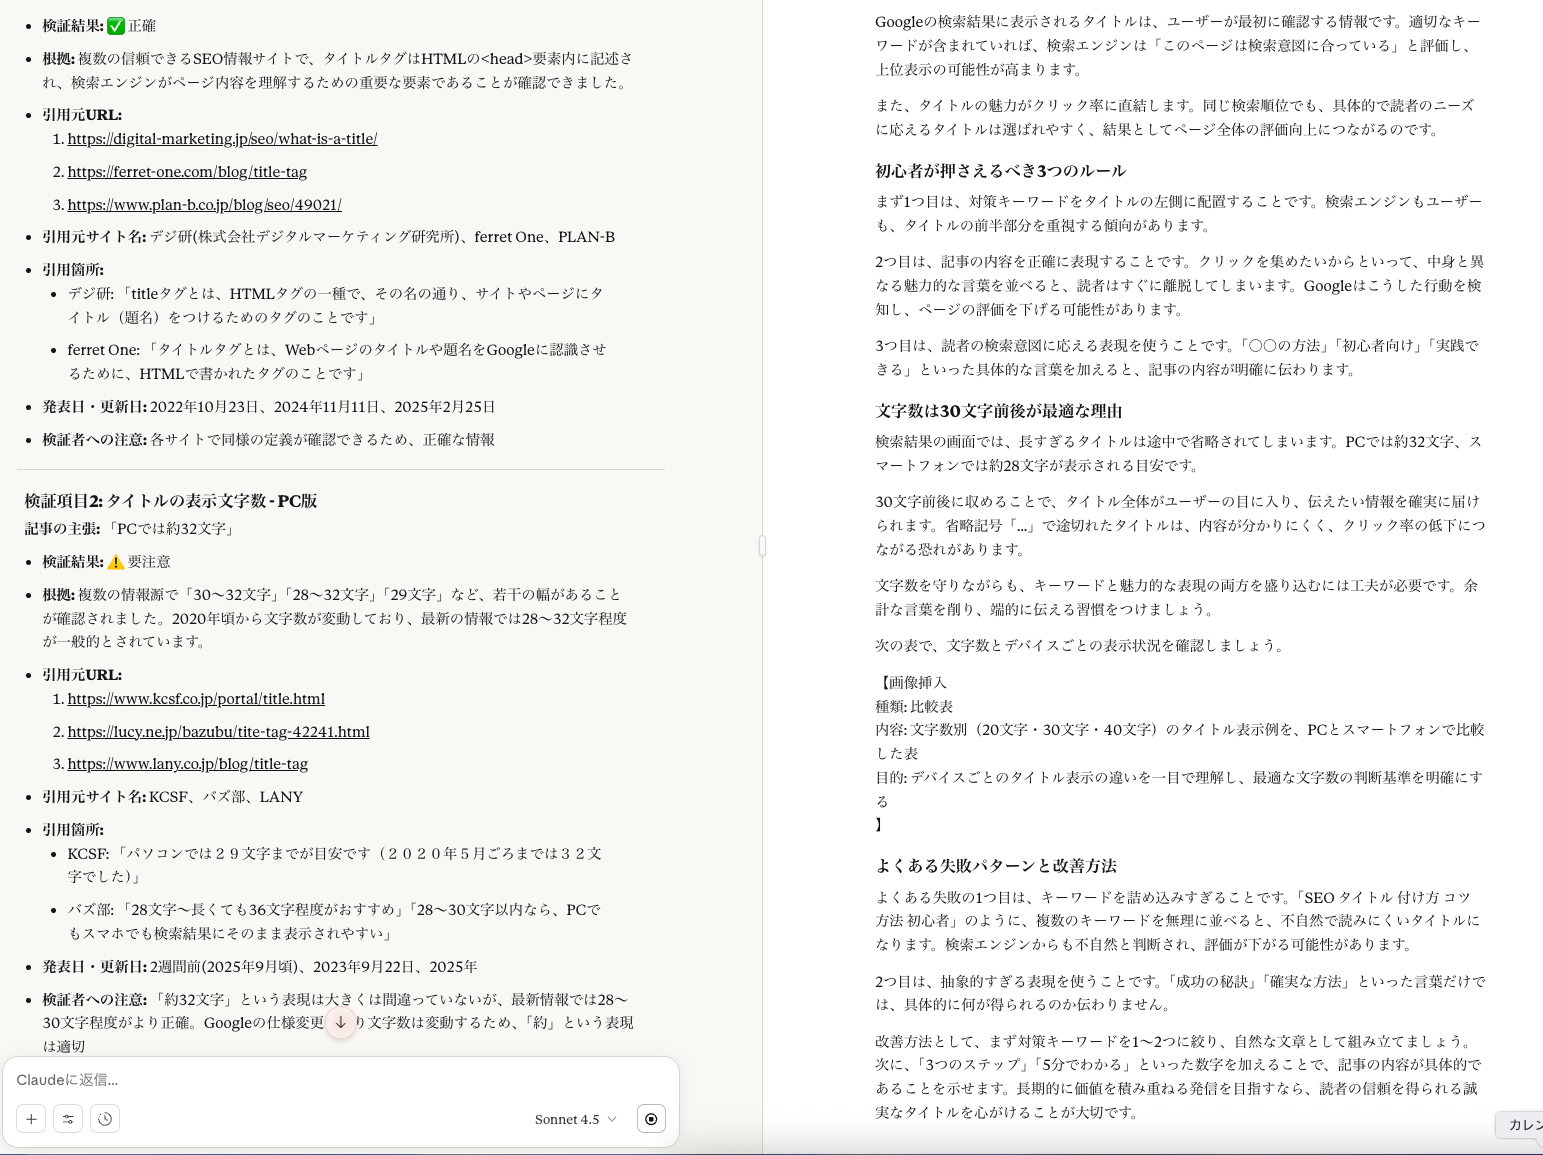Viewport: 1543px width, 1155px height.
Task: Attach a file using the plus icon
Action: coord(31,1119)
